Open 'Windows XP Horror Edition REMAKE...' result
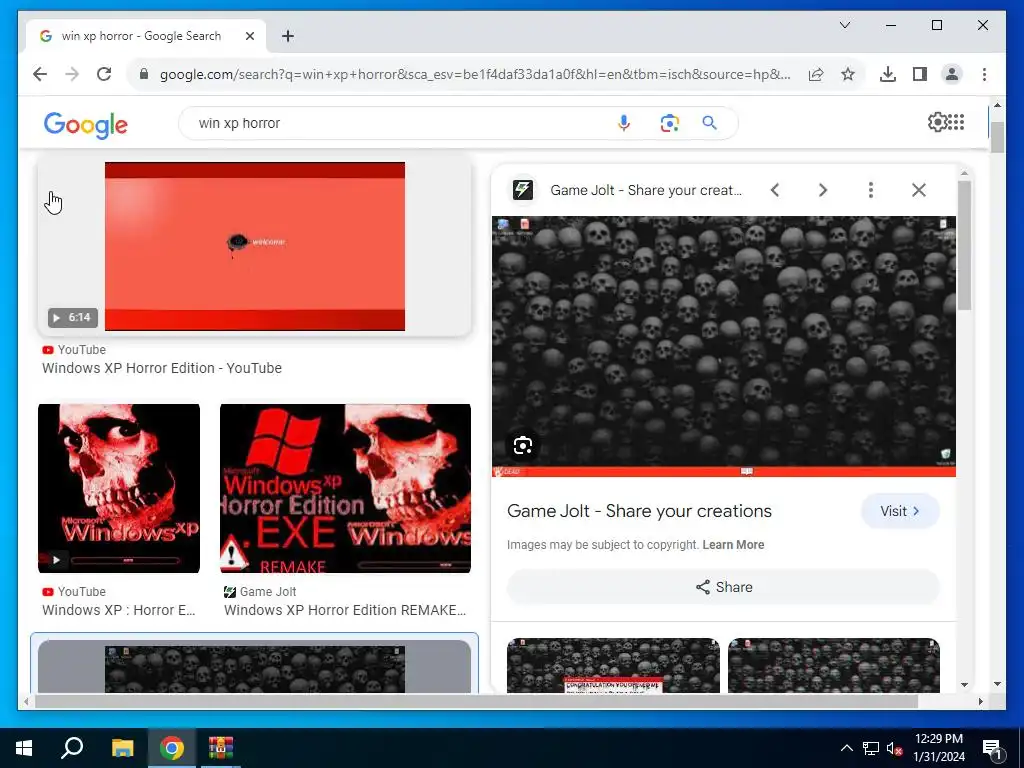Screen dimensions: 1024x768 point(345,610)
